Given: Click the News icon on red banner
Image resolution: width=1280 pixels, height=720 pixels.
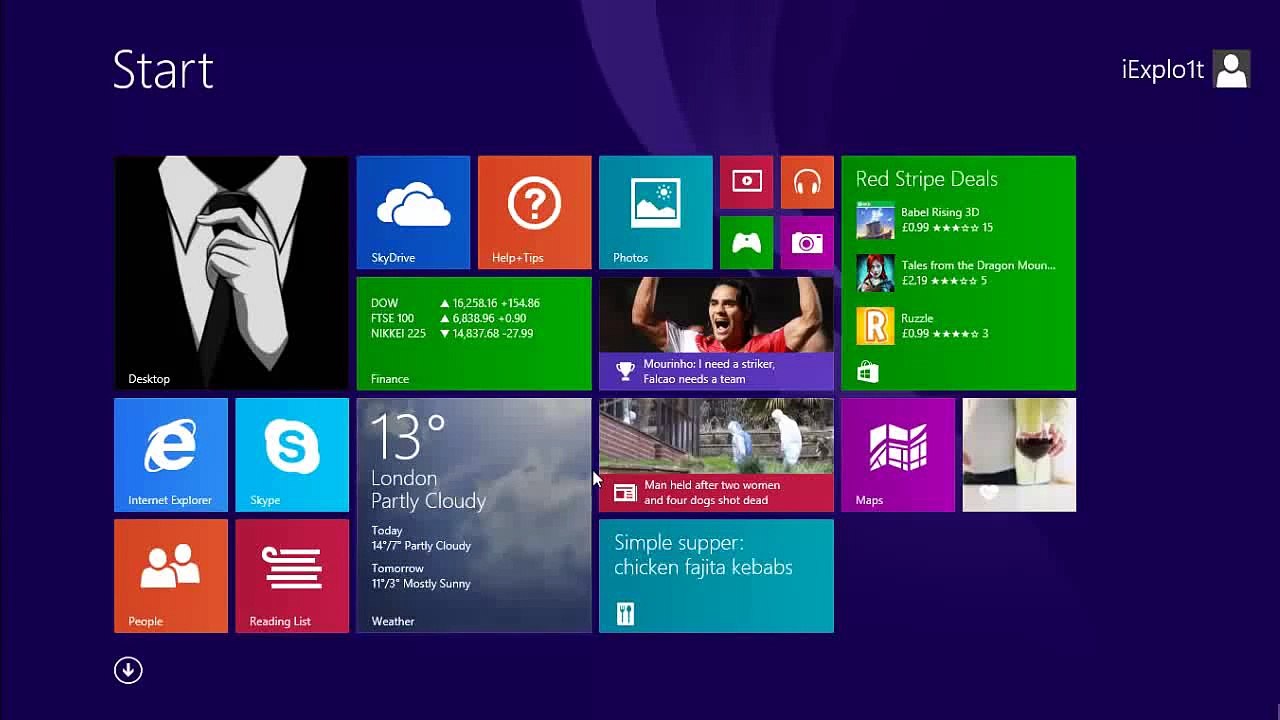Looking at the screenshot, I should (625, 493).
